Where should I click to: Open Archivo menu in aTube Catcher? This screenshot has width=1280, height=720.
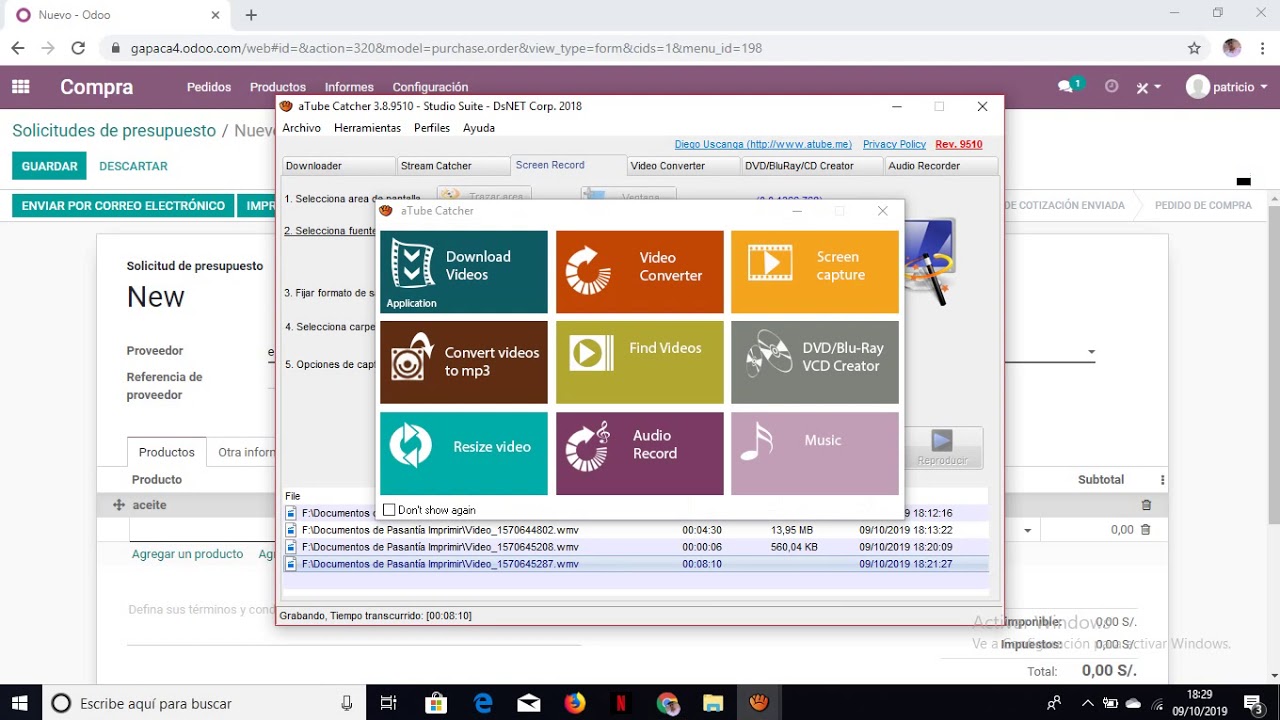click(301, 128)
